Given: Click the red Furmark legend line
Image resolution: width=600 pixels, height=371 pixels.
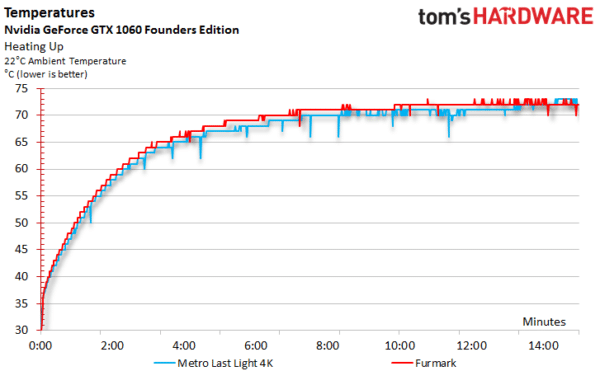Looking at the screenshot, I should pyautogui.click(x=402, y=363).
